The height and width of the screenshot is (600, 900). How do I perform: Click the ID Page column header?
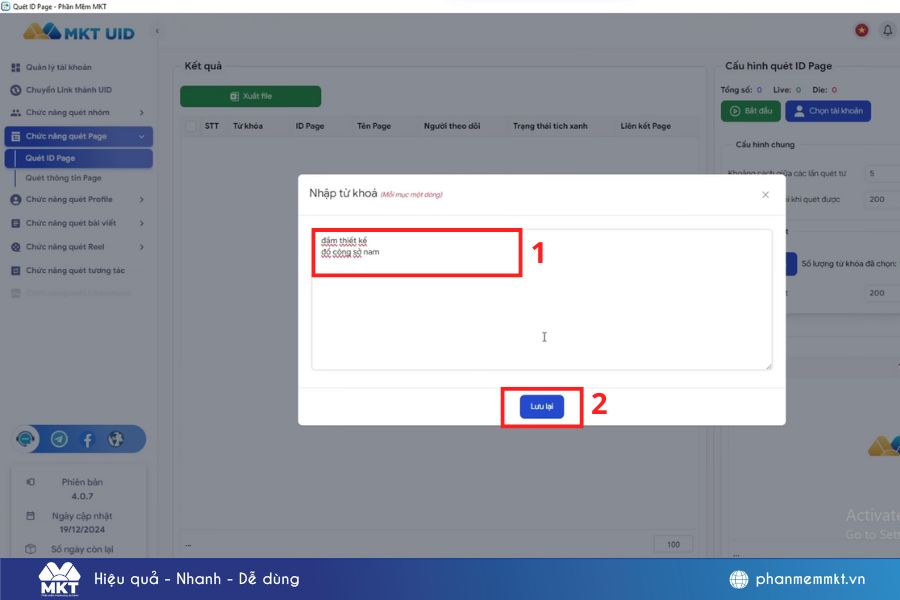(x=310, y=126)
